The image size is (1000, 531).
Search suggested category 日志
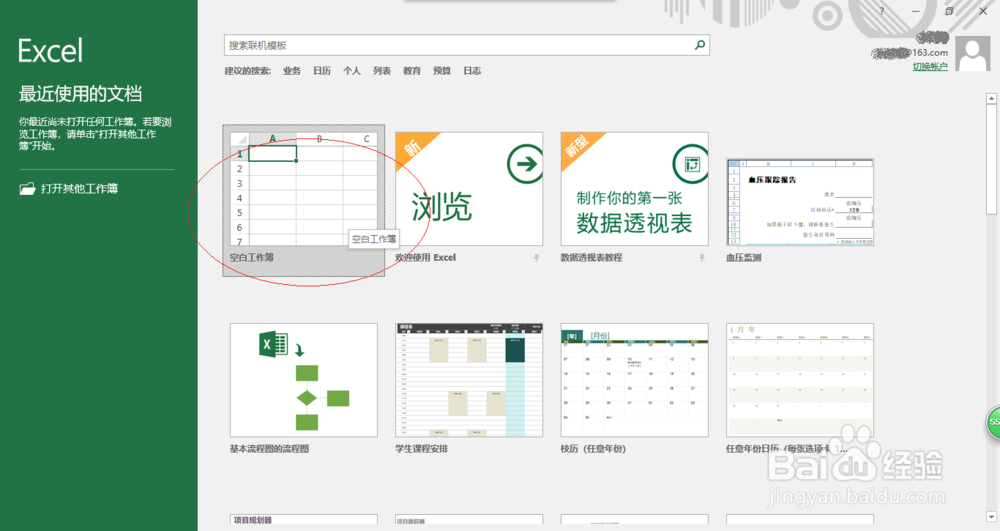click(472, 71)
